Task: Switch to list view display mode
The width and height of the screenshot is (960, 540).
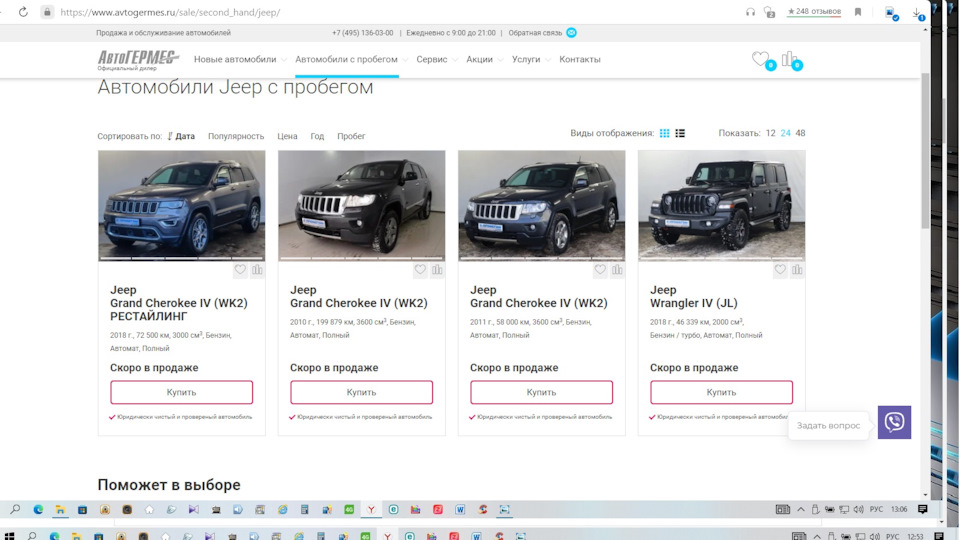Action: (x=680, y=133)
